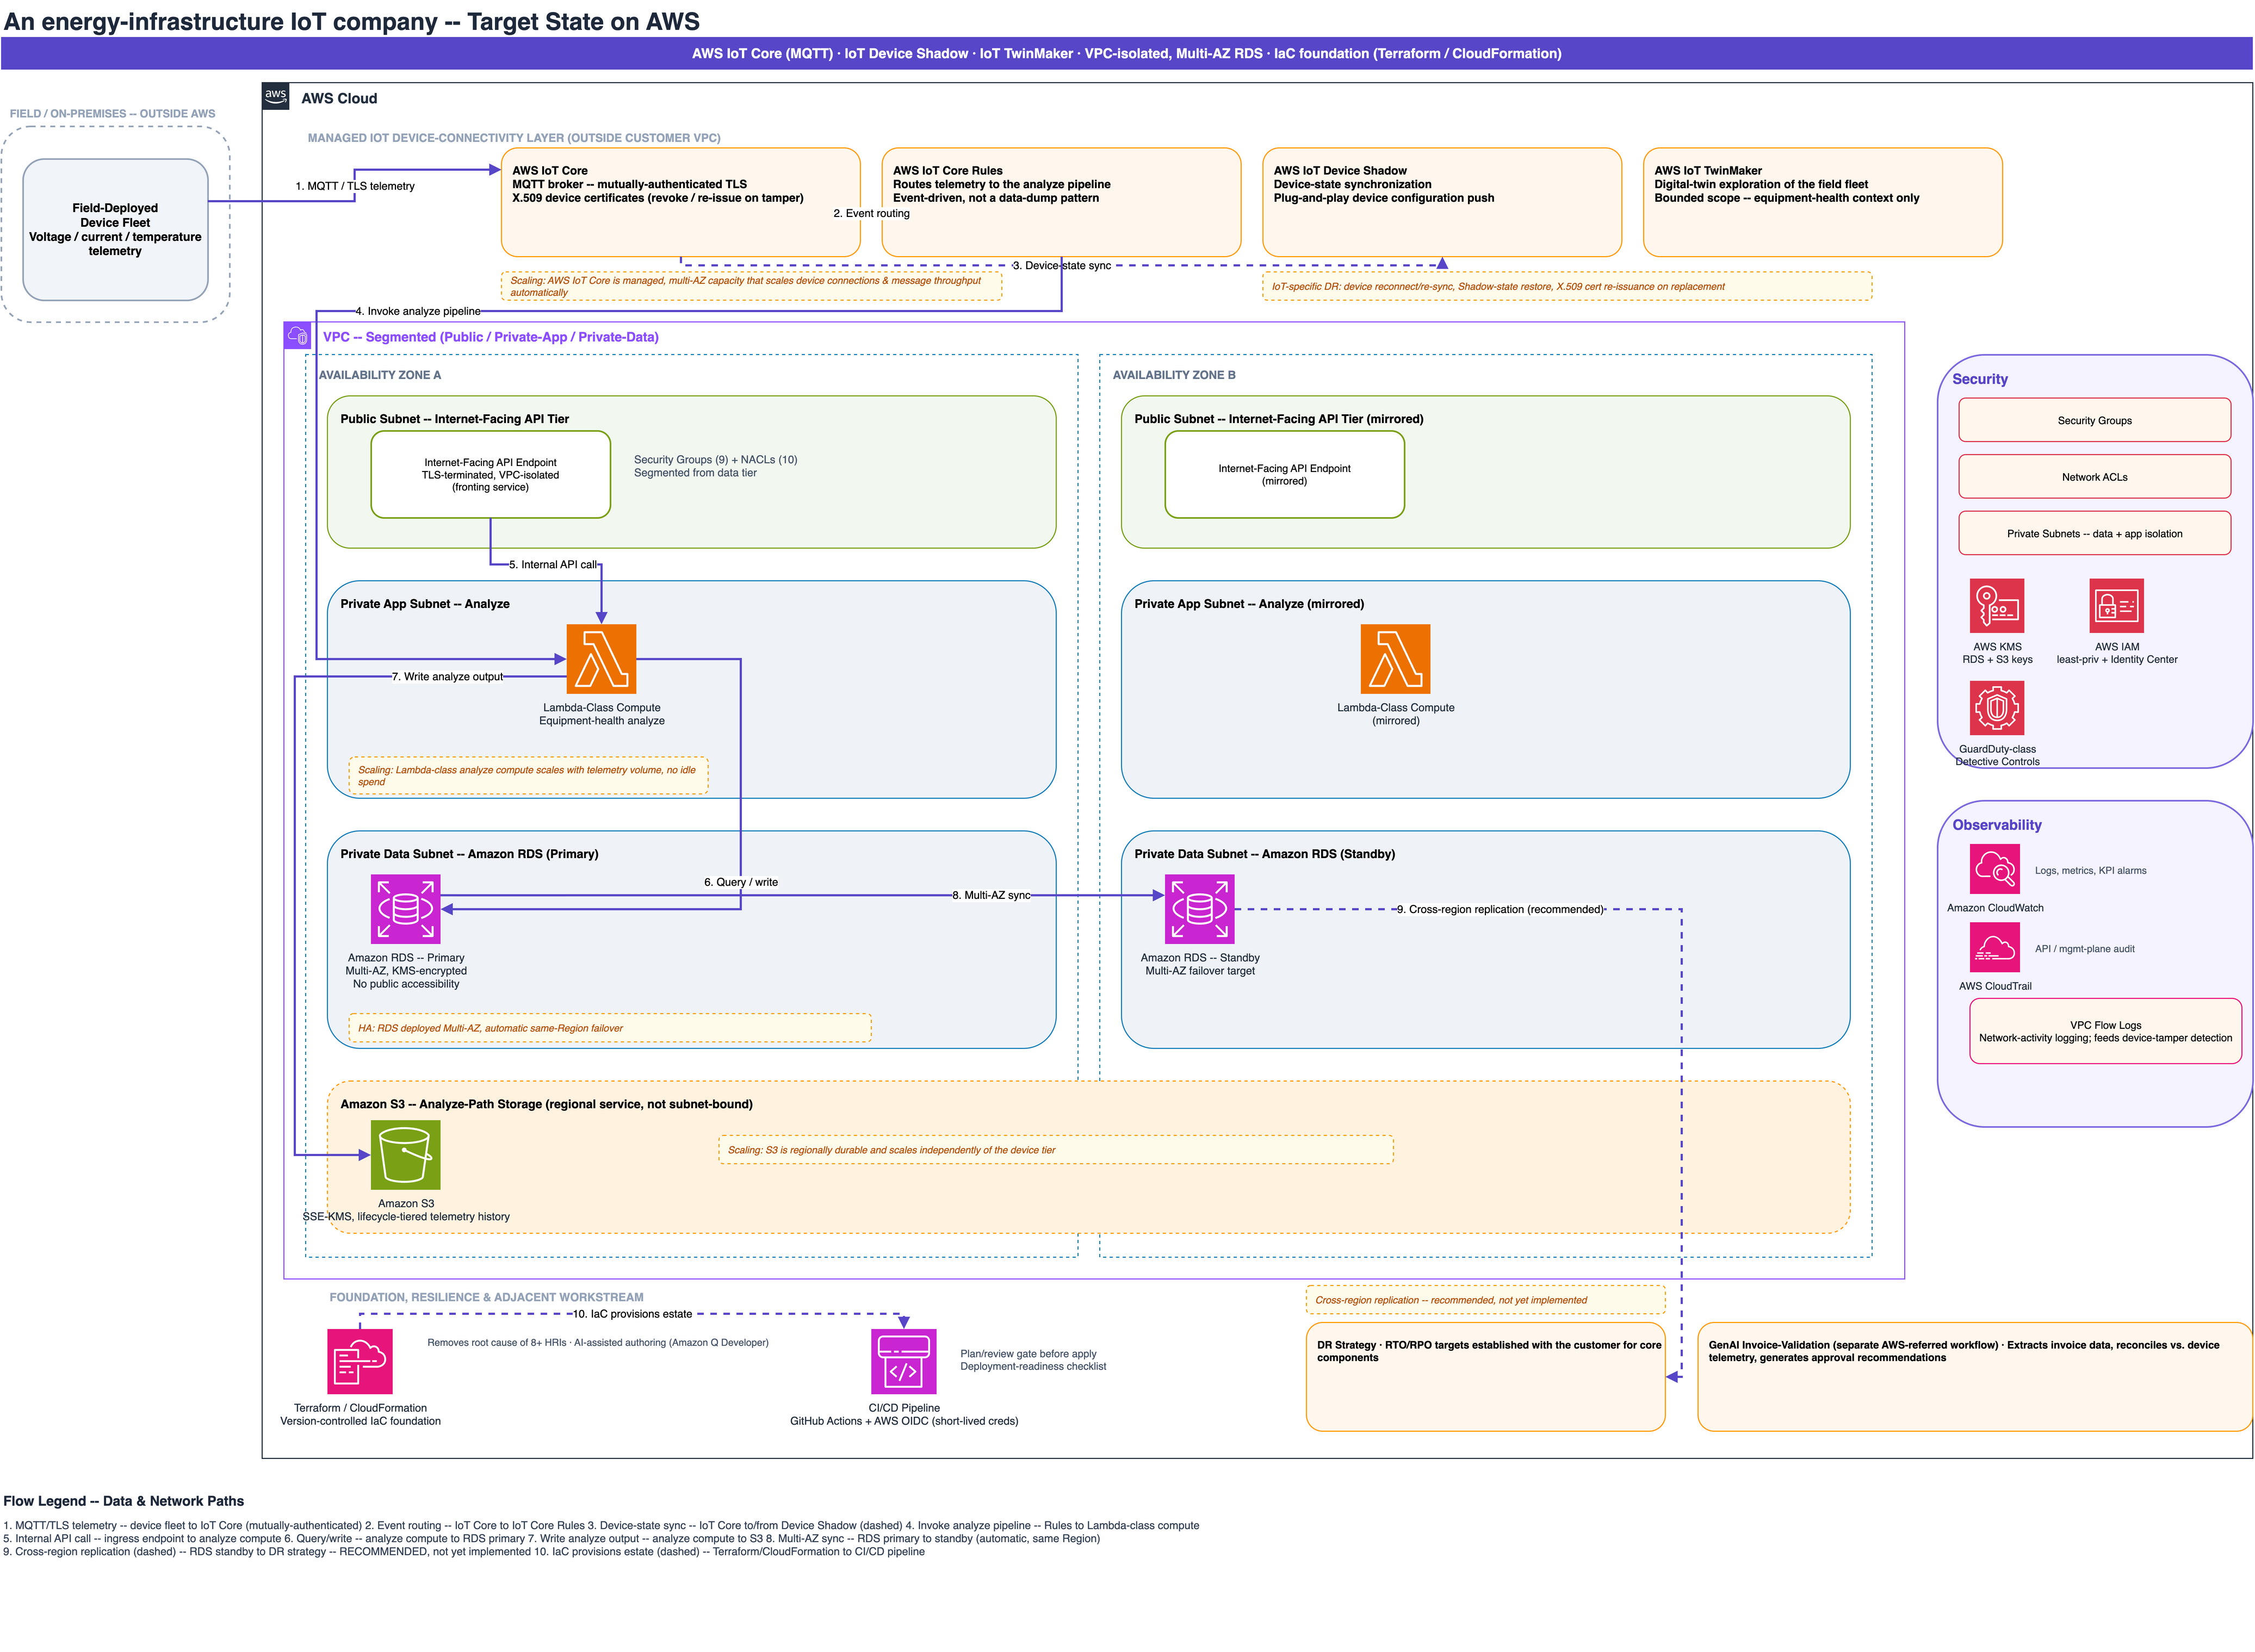Select the Security Groups box
Screen dimensions: 2255x1652
pos(2094,420)
